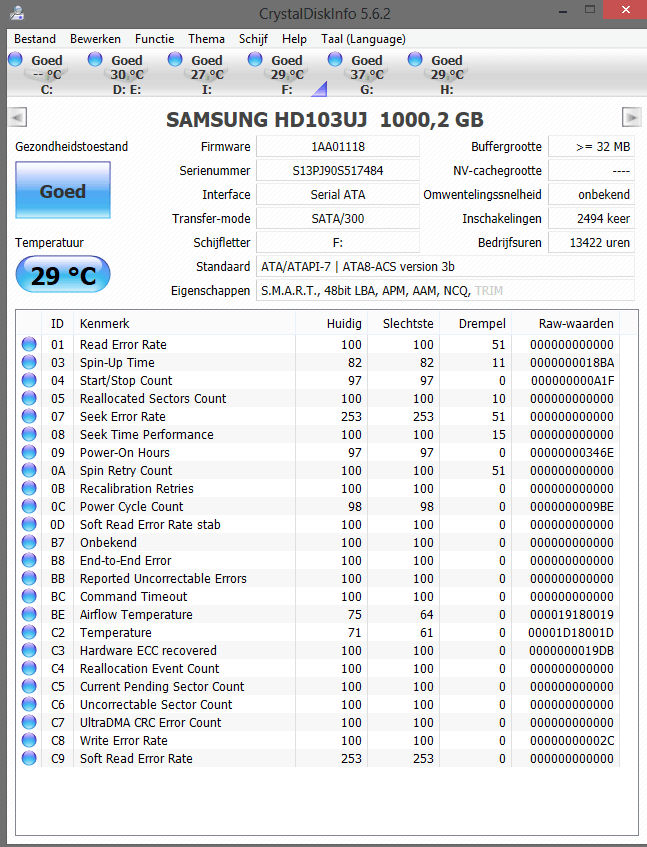Select disk I: status orb
647x847 pixels.
coord(175,59)
